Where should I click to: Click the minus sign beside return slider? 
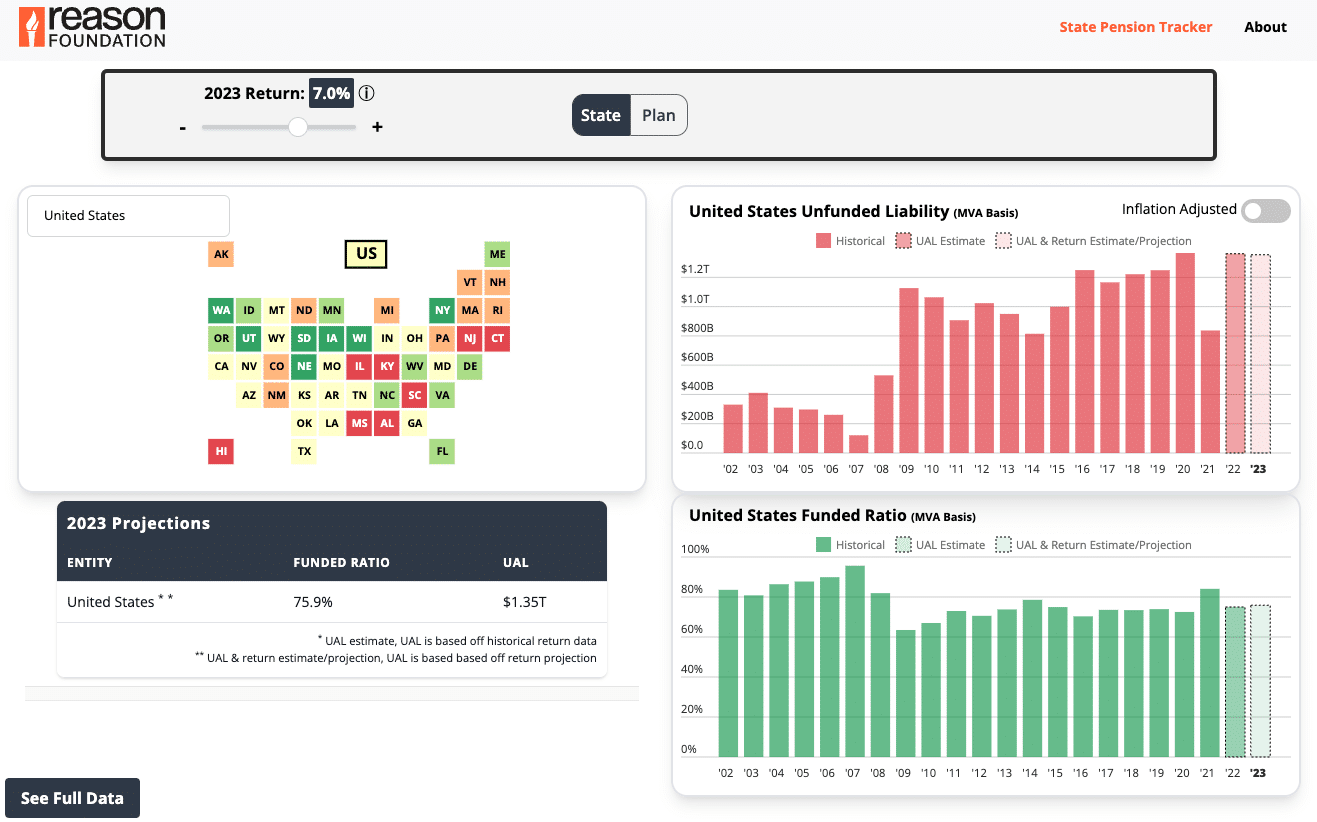[183, 128]
